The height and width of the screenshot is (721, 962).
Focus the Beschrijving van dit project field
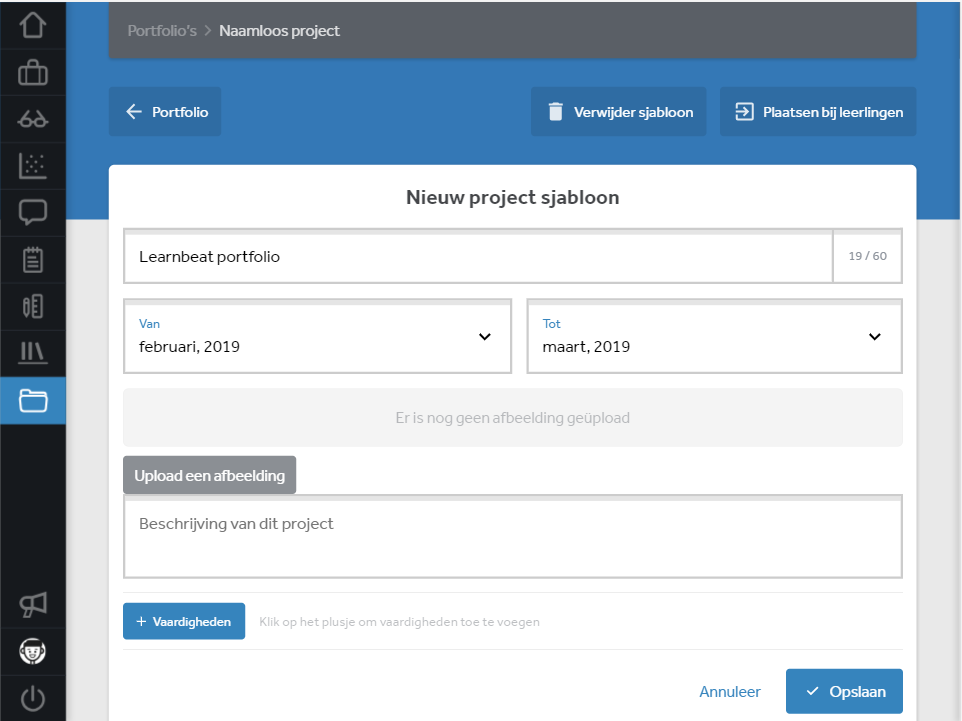[513, 537]
